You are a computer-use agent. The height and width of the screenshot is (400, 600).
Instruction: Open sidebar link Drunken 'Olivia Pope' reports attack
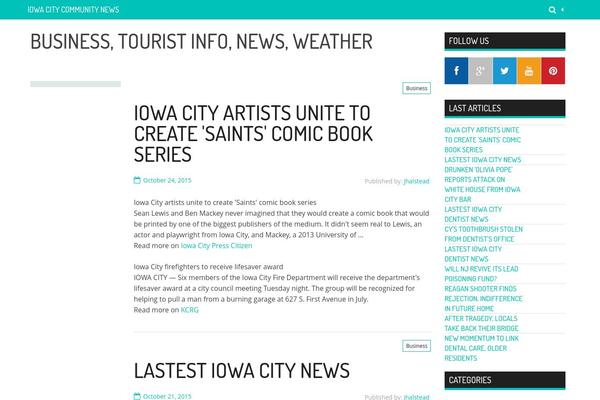point(482,184)
